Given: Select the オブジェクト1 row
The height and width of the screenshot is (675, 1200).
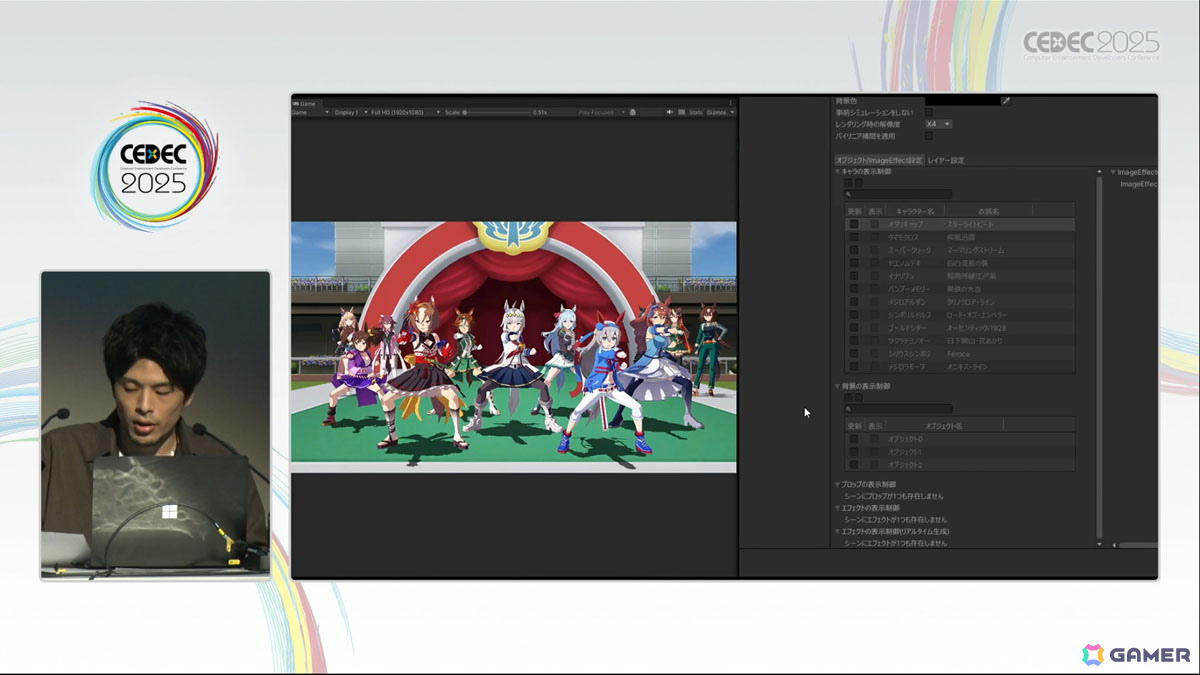Looking at the screenshot, I should [x=960, y=452].
